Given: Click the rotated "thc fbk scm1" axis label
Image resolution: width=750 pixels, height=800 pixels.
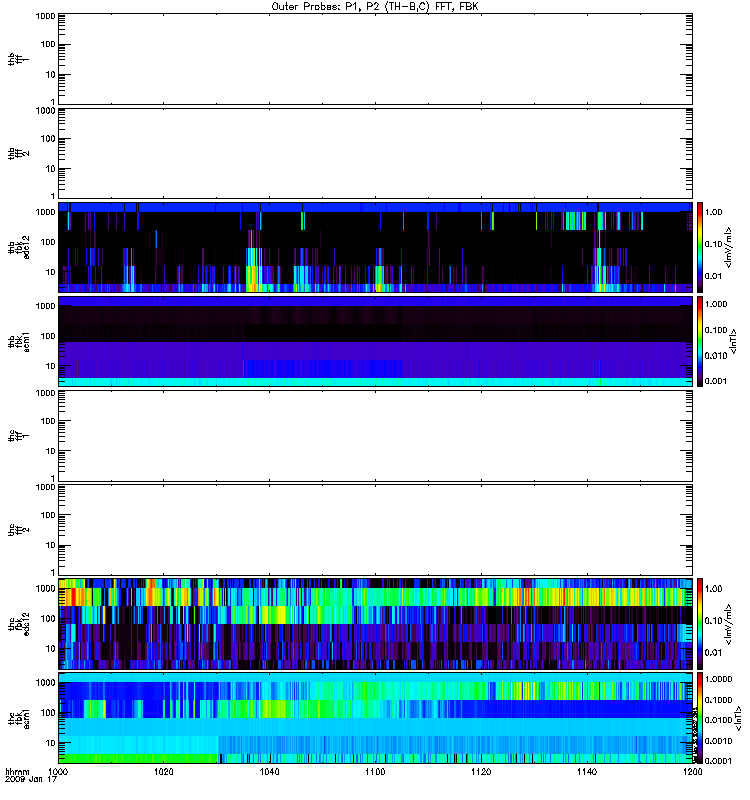Looking at the screenshot, I should tap(19, 718).
